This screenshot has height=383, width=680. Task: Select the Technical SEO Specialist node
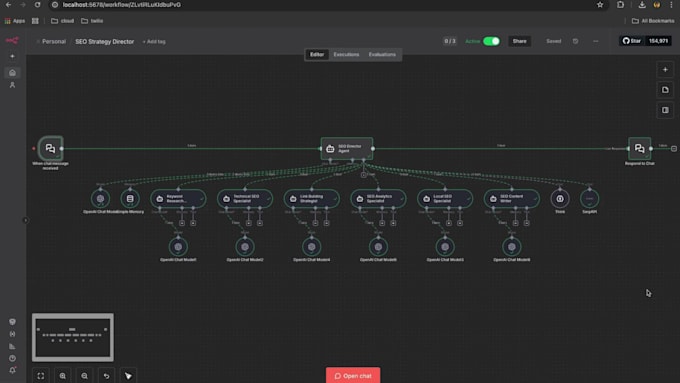coord(245,199)
